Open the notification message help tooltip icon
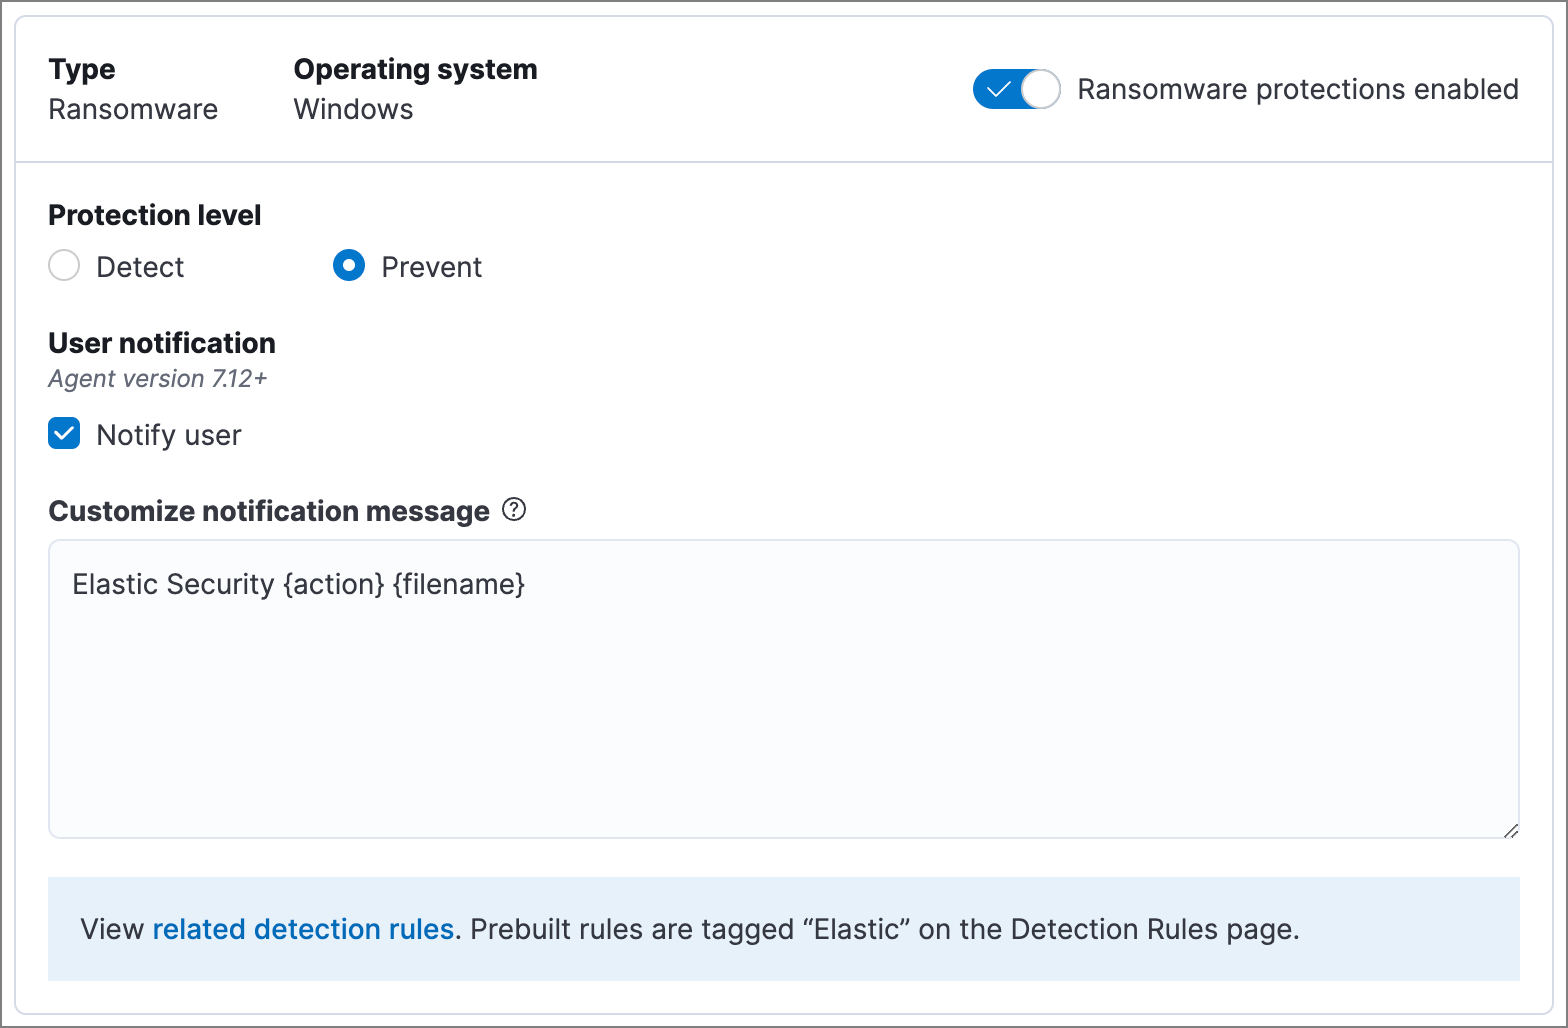 514,510
